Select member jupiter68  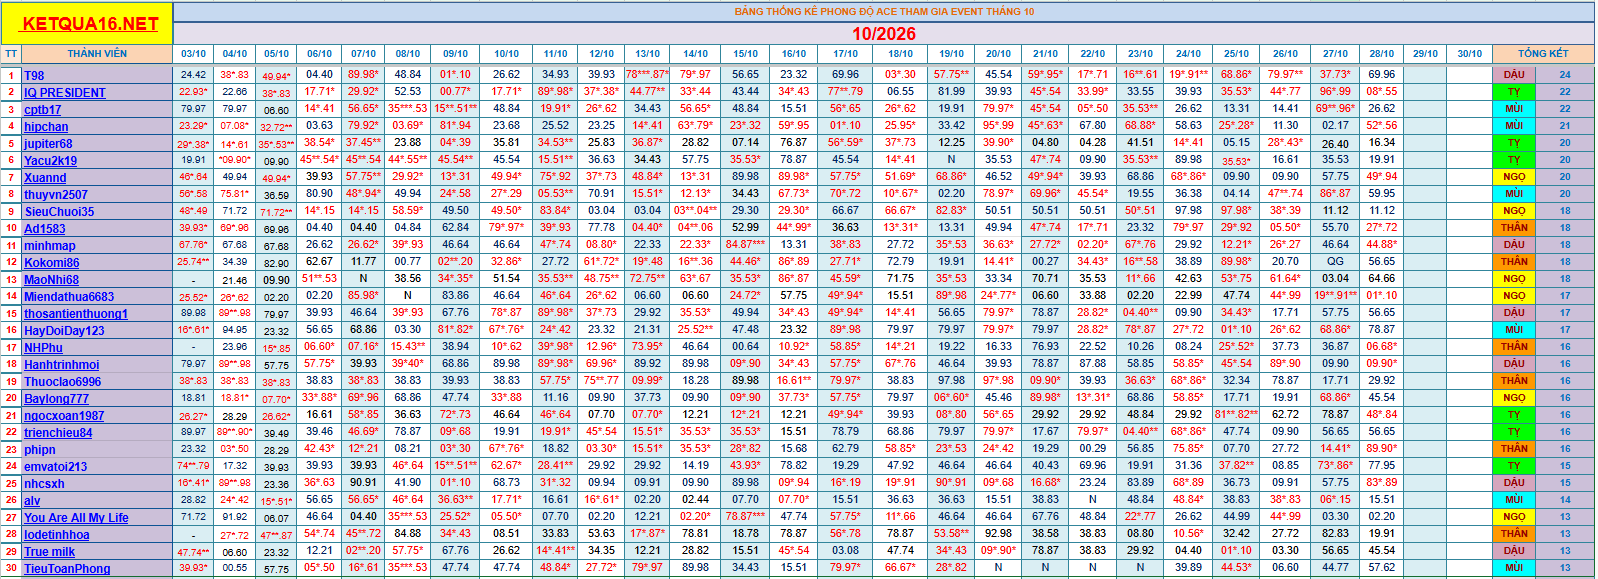[48, 144]
